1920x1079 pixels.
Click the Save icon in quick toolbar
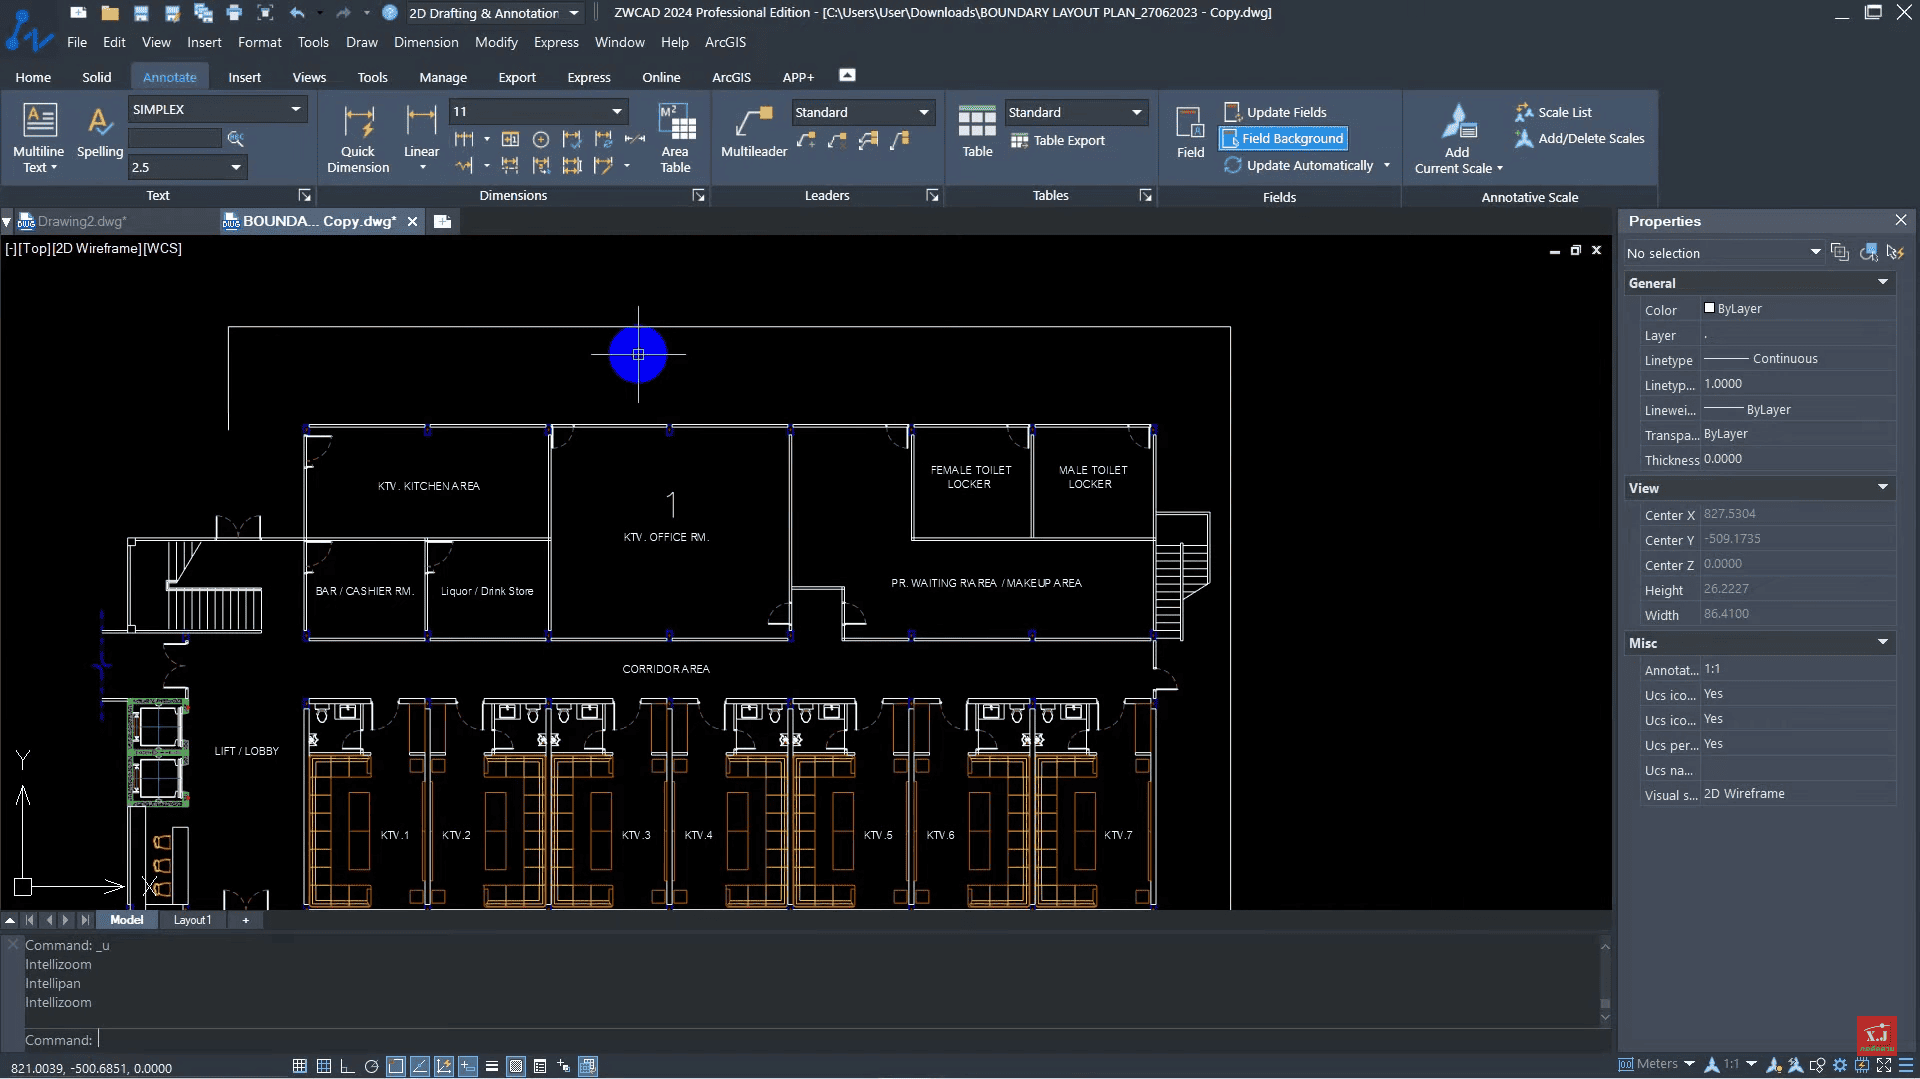[141, 13]
